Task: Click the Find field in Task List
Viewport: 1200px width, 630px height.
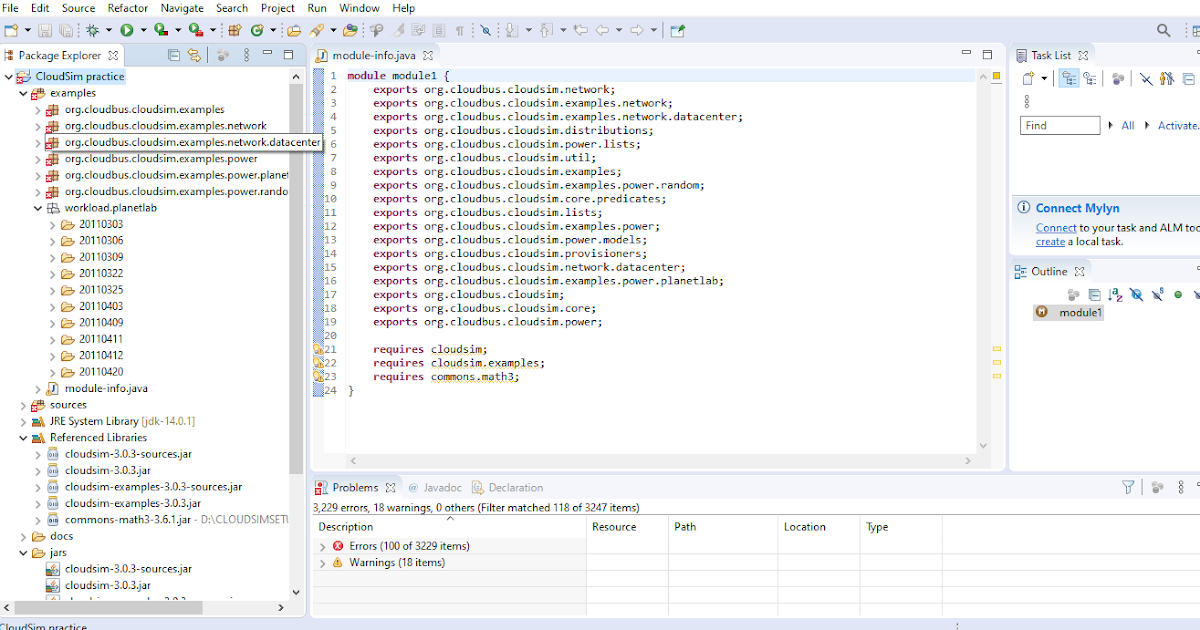Action: point(1059,125)
